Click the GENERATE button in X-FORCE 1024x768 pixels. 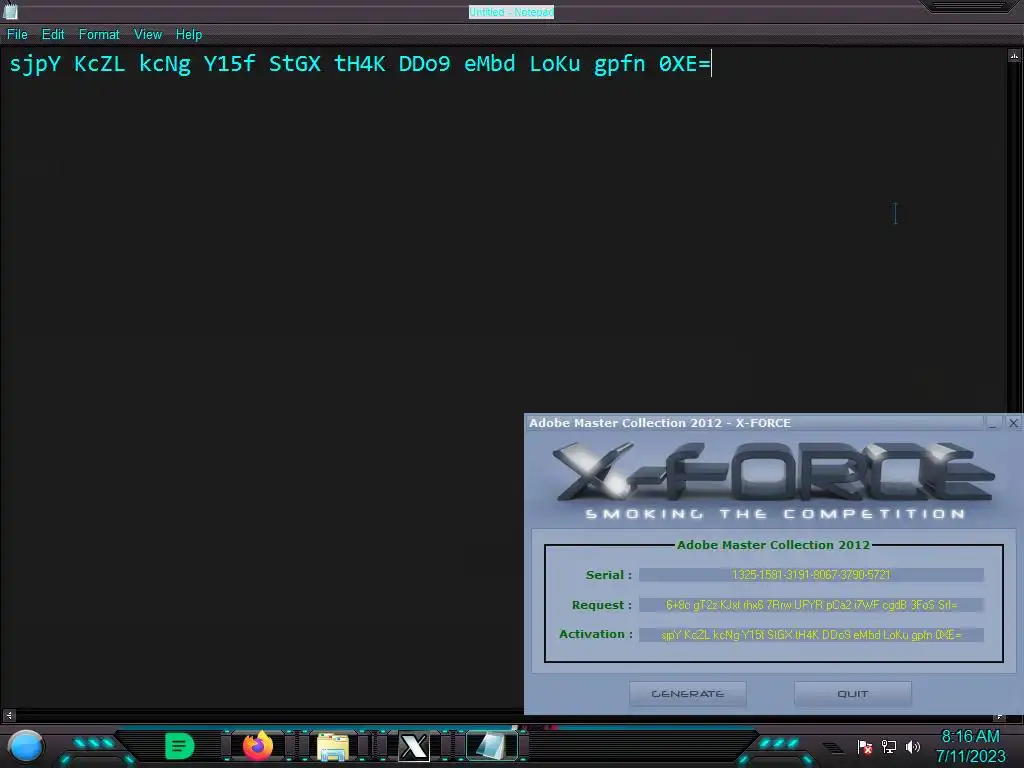click(x=688, y=694)
